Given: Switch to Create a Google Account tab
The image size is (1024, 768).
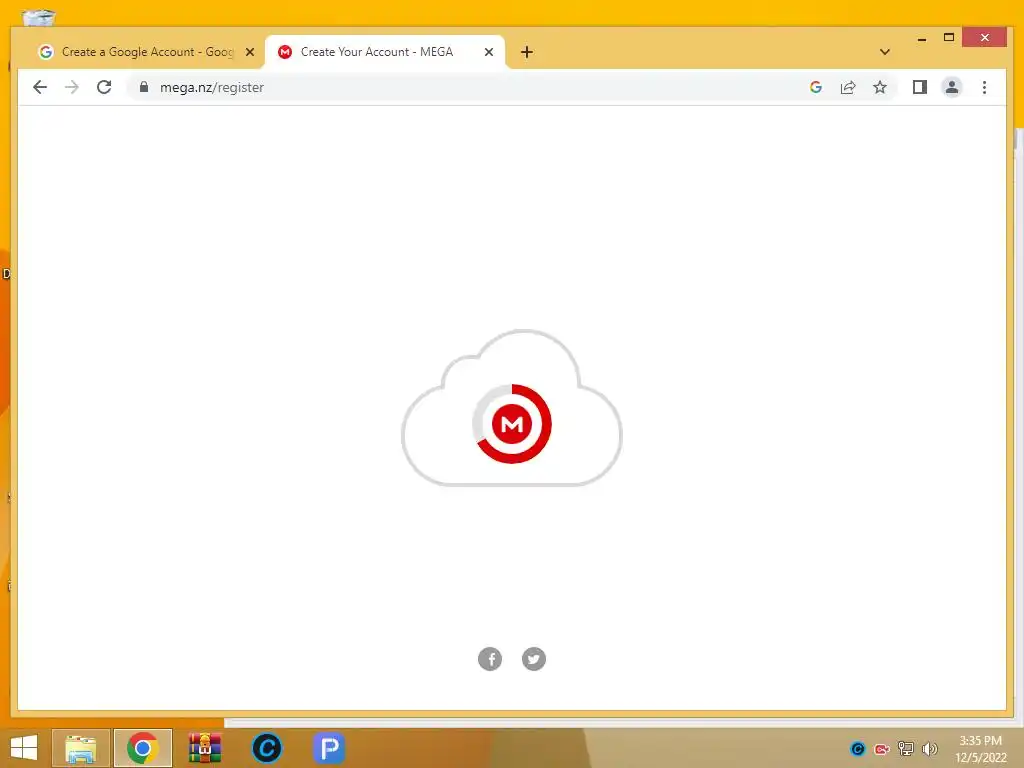Looking at the screenshot, I should coord(146,52).
